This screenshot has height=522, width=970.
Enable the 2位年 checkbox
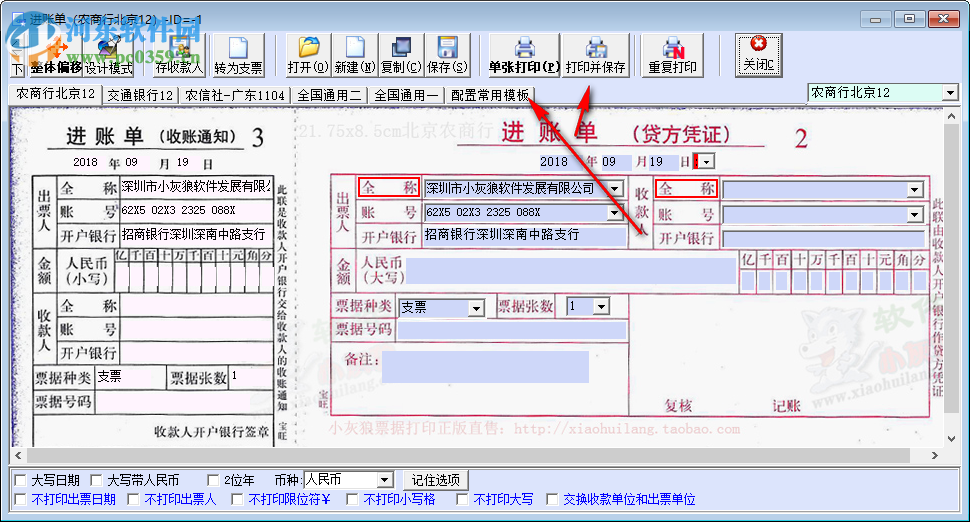click(x=213, y=480)
